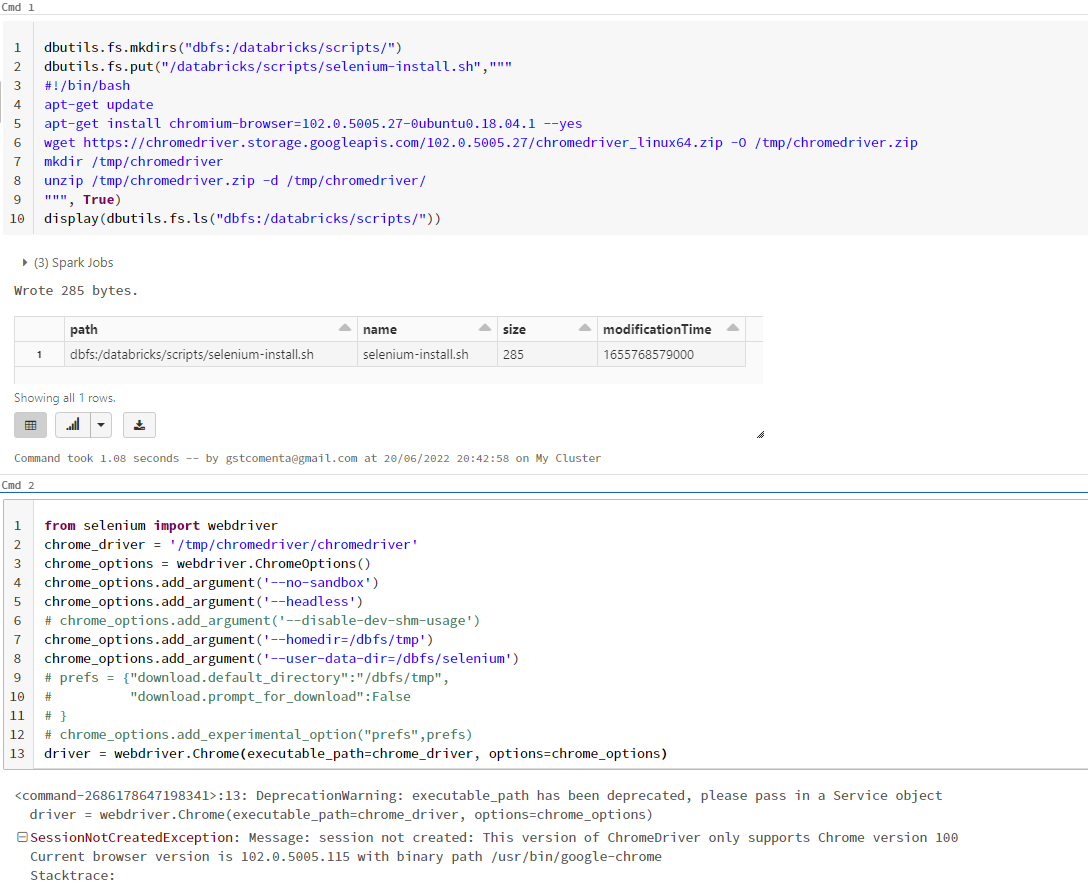Toggle the name column sort direction

pos(483,329)
